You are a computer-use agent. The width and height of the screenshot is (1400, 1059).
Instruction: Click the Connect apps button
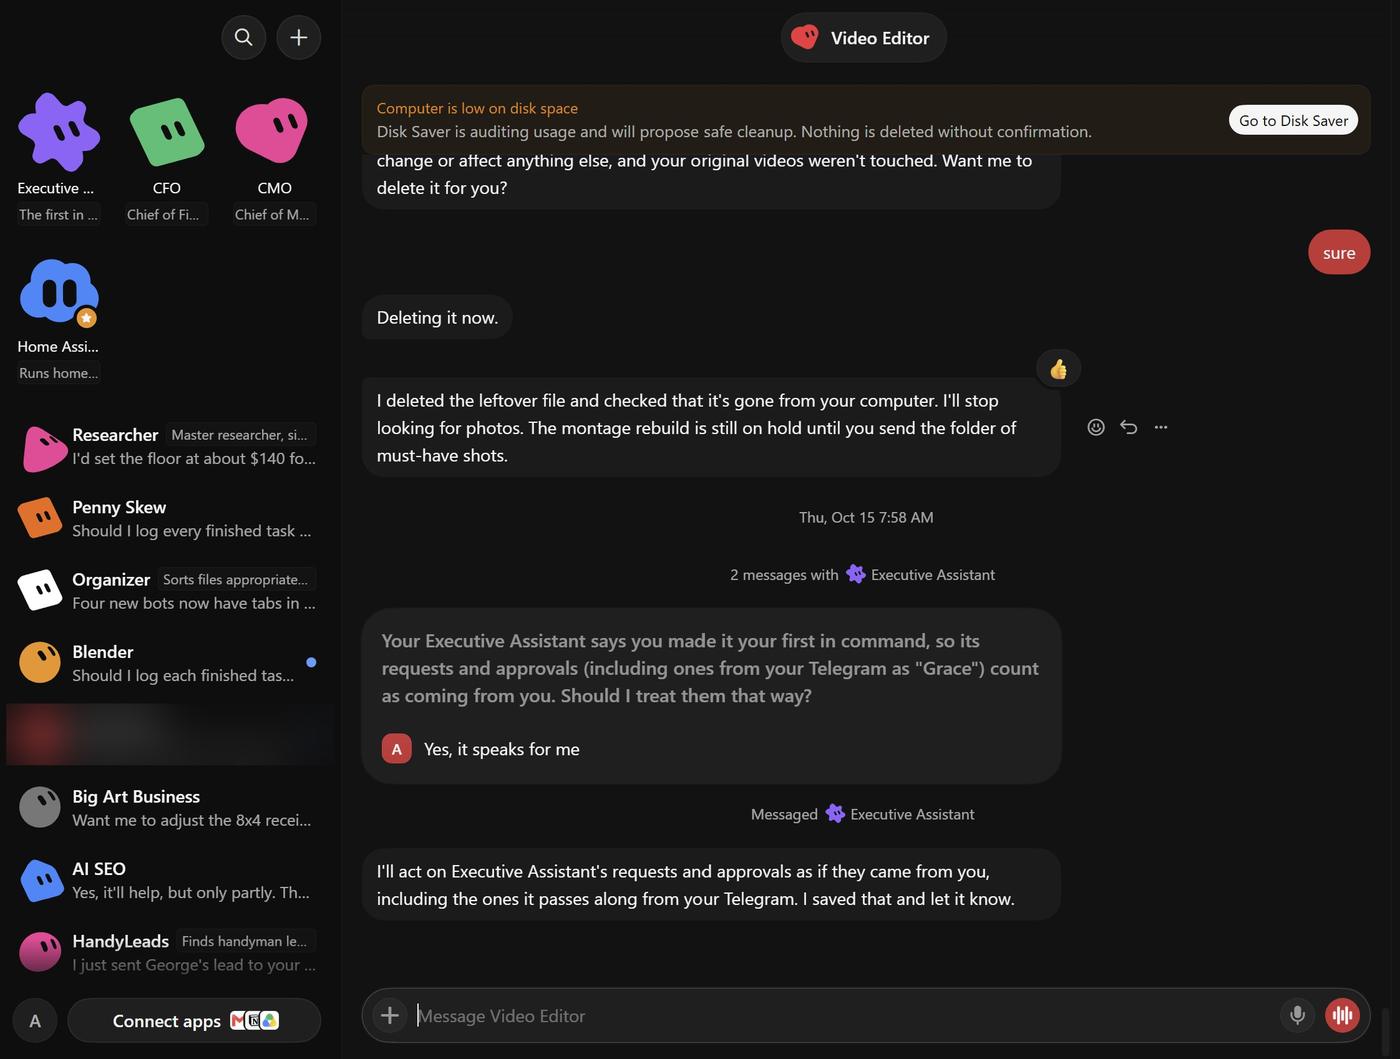(194, 1021)
